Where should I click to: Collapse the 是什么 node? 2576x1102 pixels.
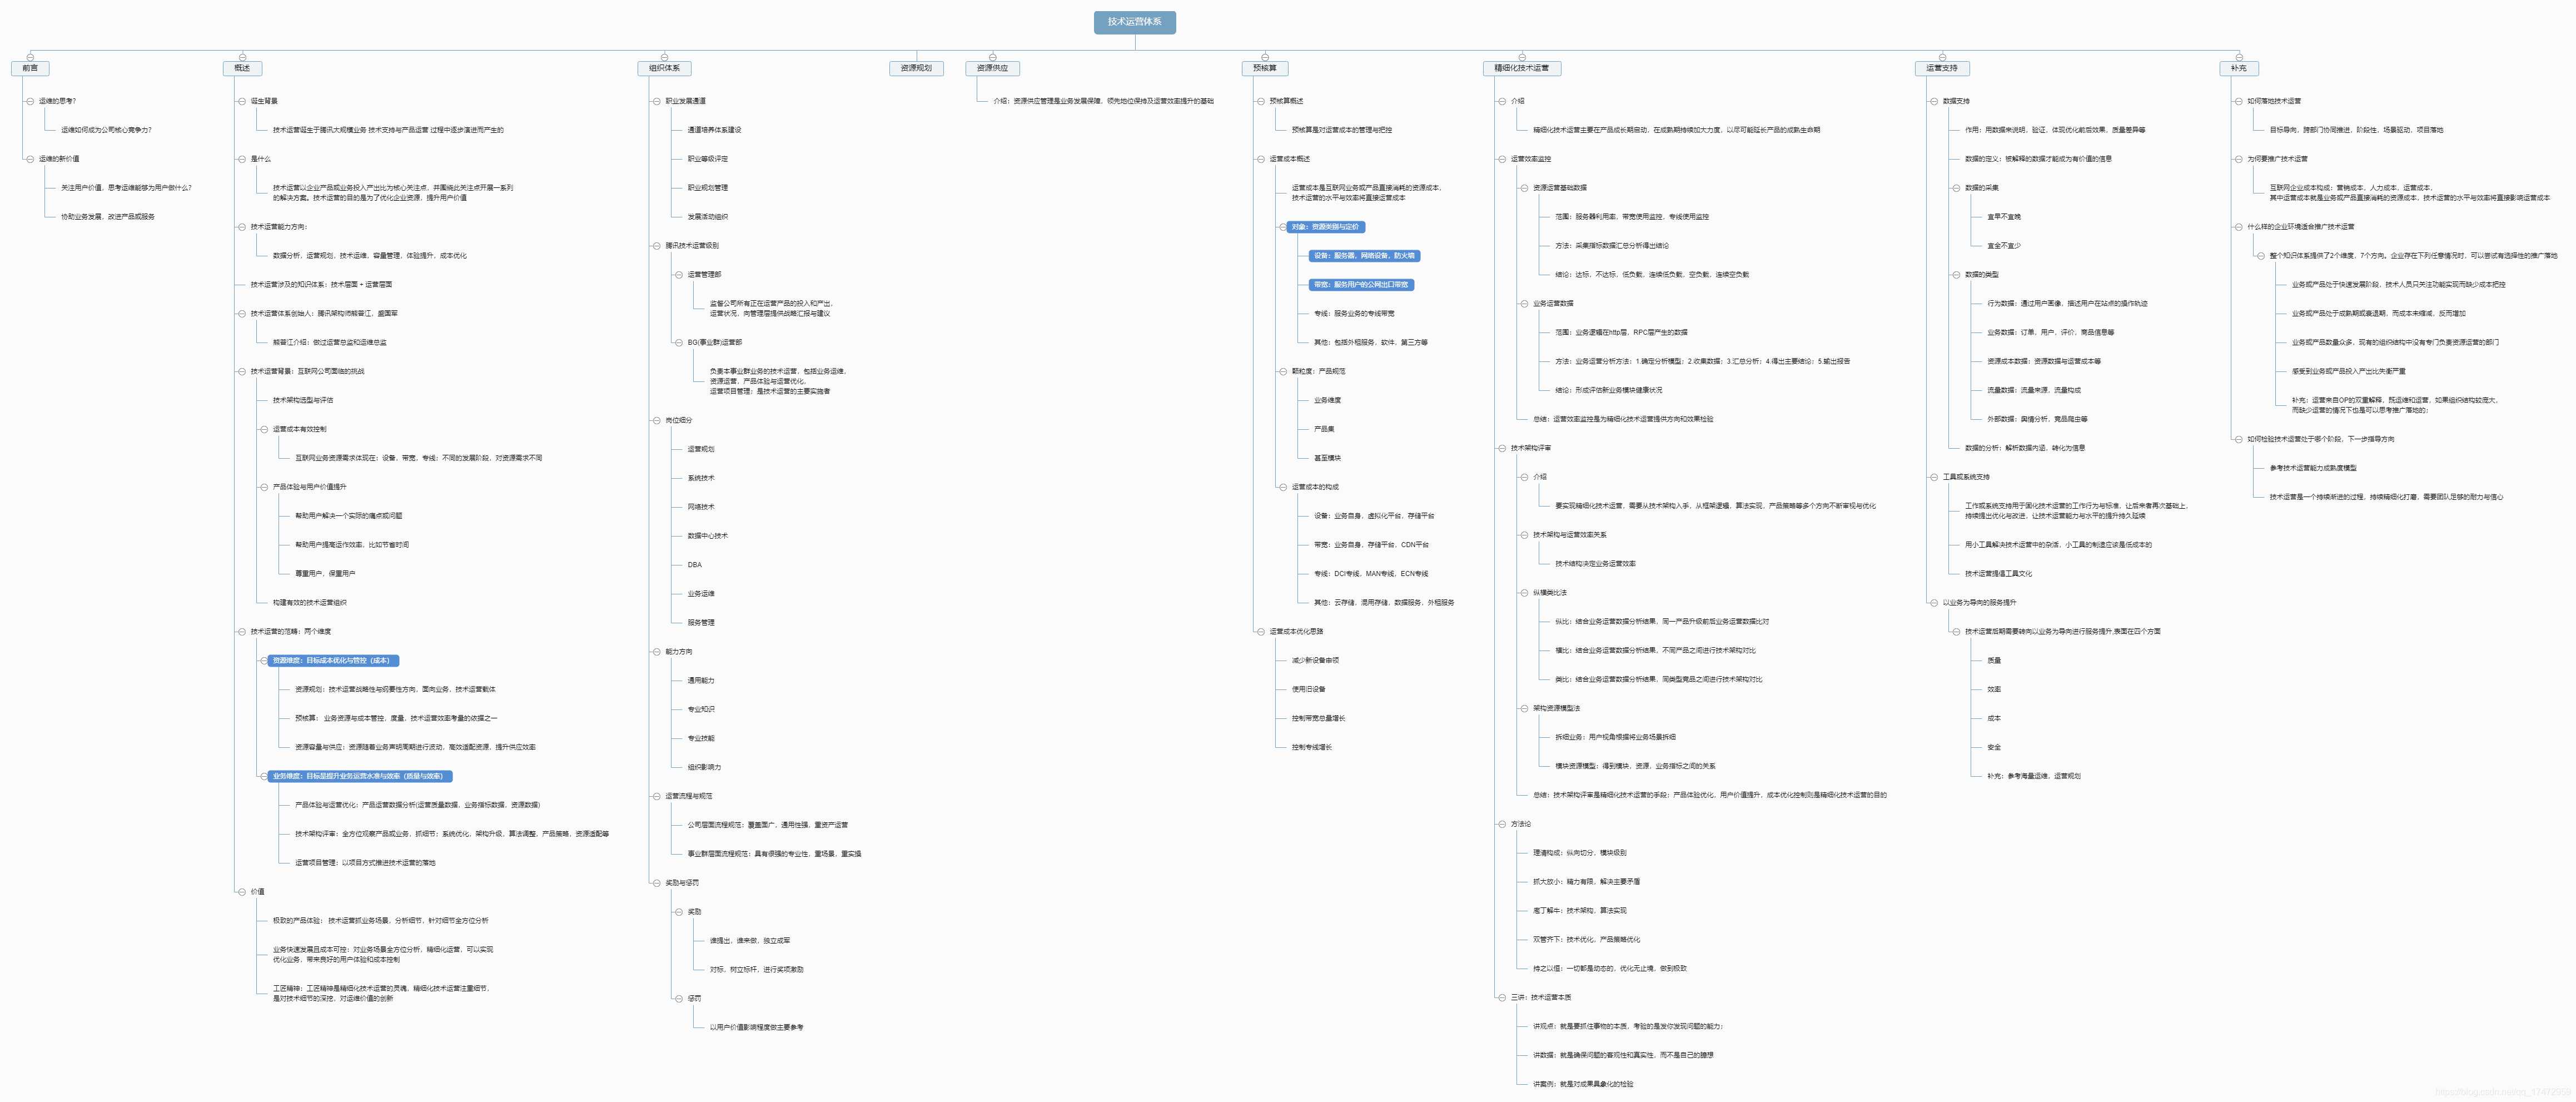(242, 159)
